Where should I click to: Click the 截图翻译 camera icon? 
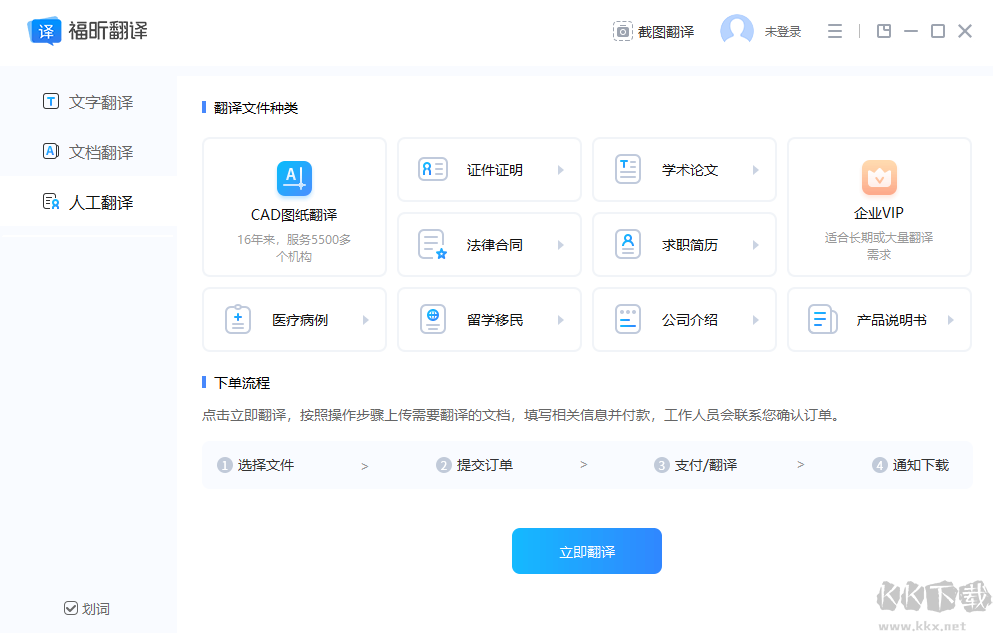(x=621, y=30)
